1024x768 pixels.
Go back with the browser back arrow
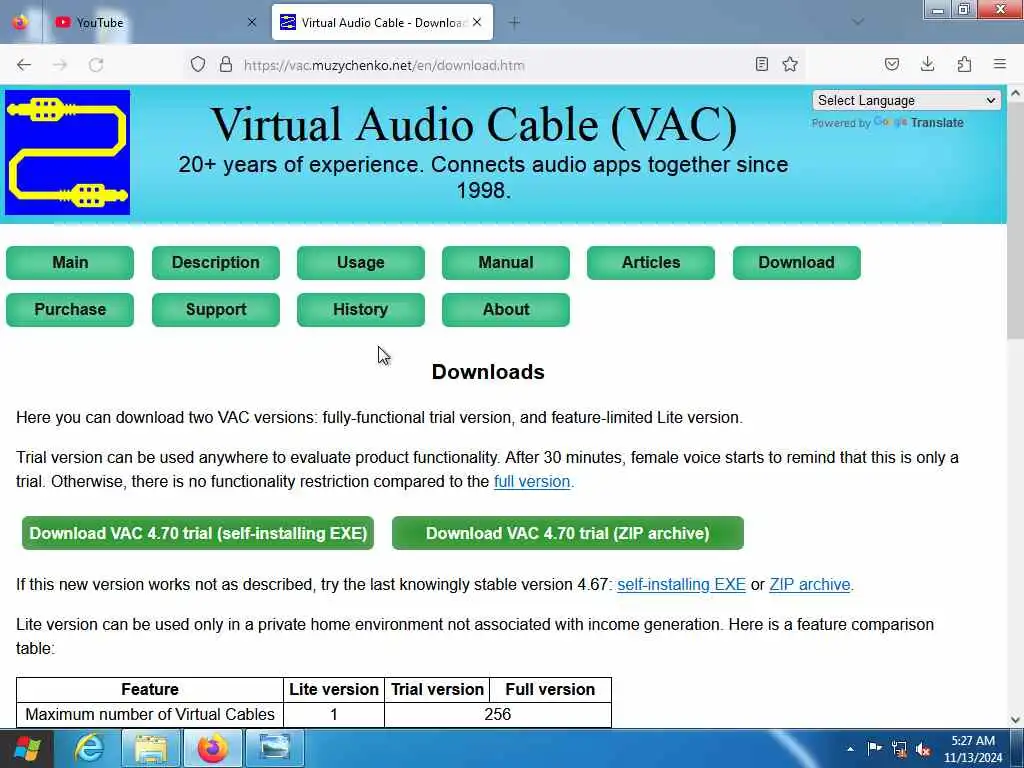tap(24, 65)
